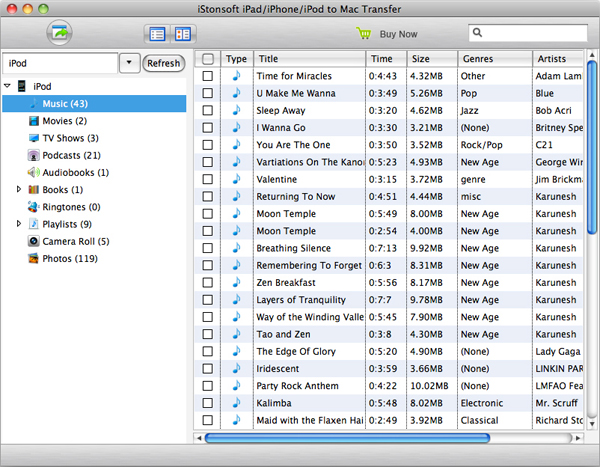Click the Movies film icon in sidebar
This screenshot has height=467, width=600.
[x=34, y=121]
